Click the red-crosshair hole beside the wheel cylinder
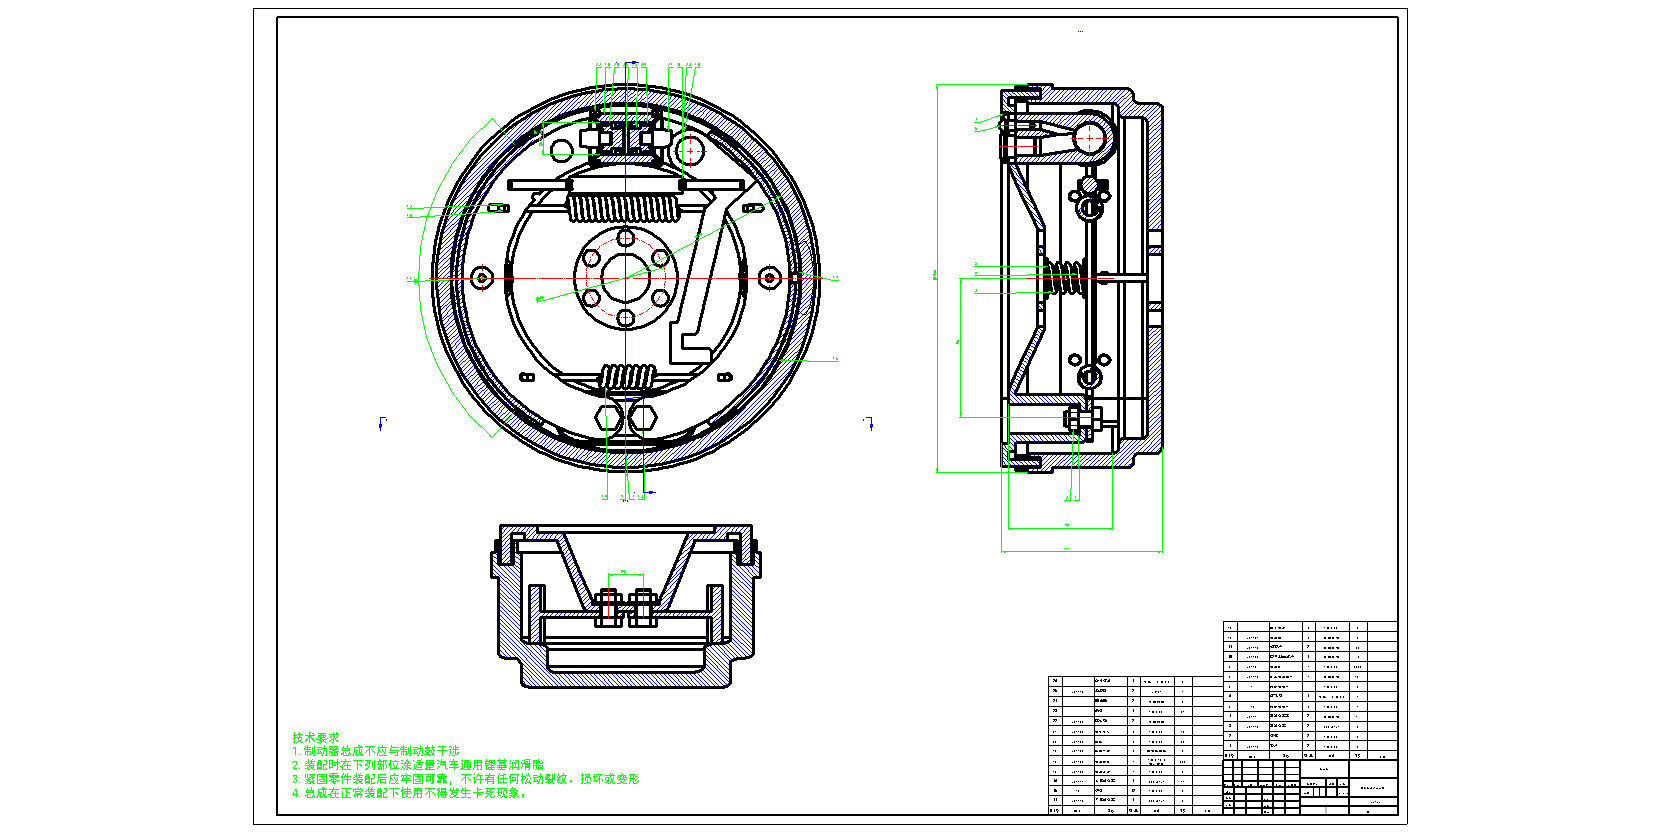Screen dimensions: 1661x833 click(689, 150)
